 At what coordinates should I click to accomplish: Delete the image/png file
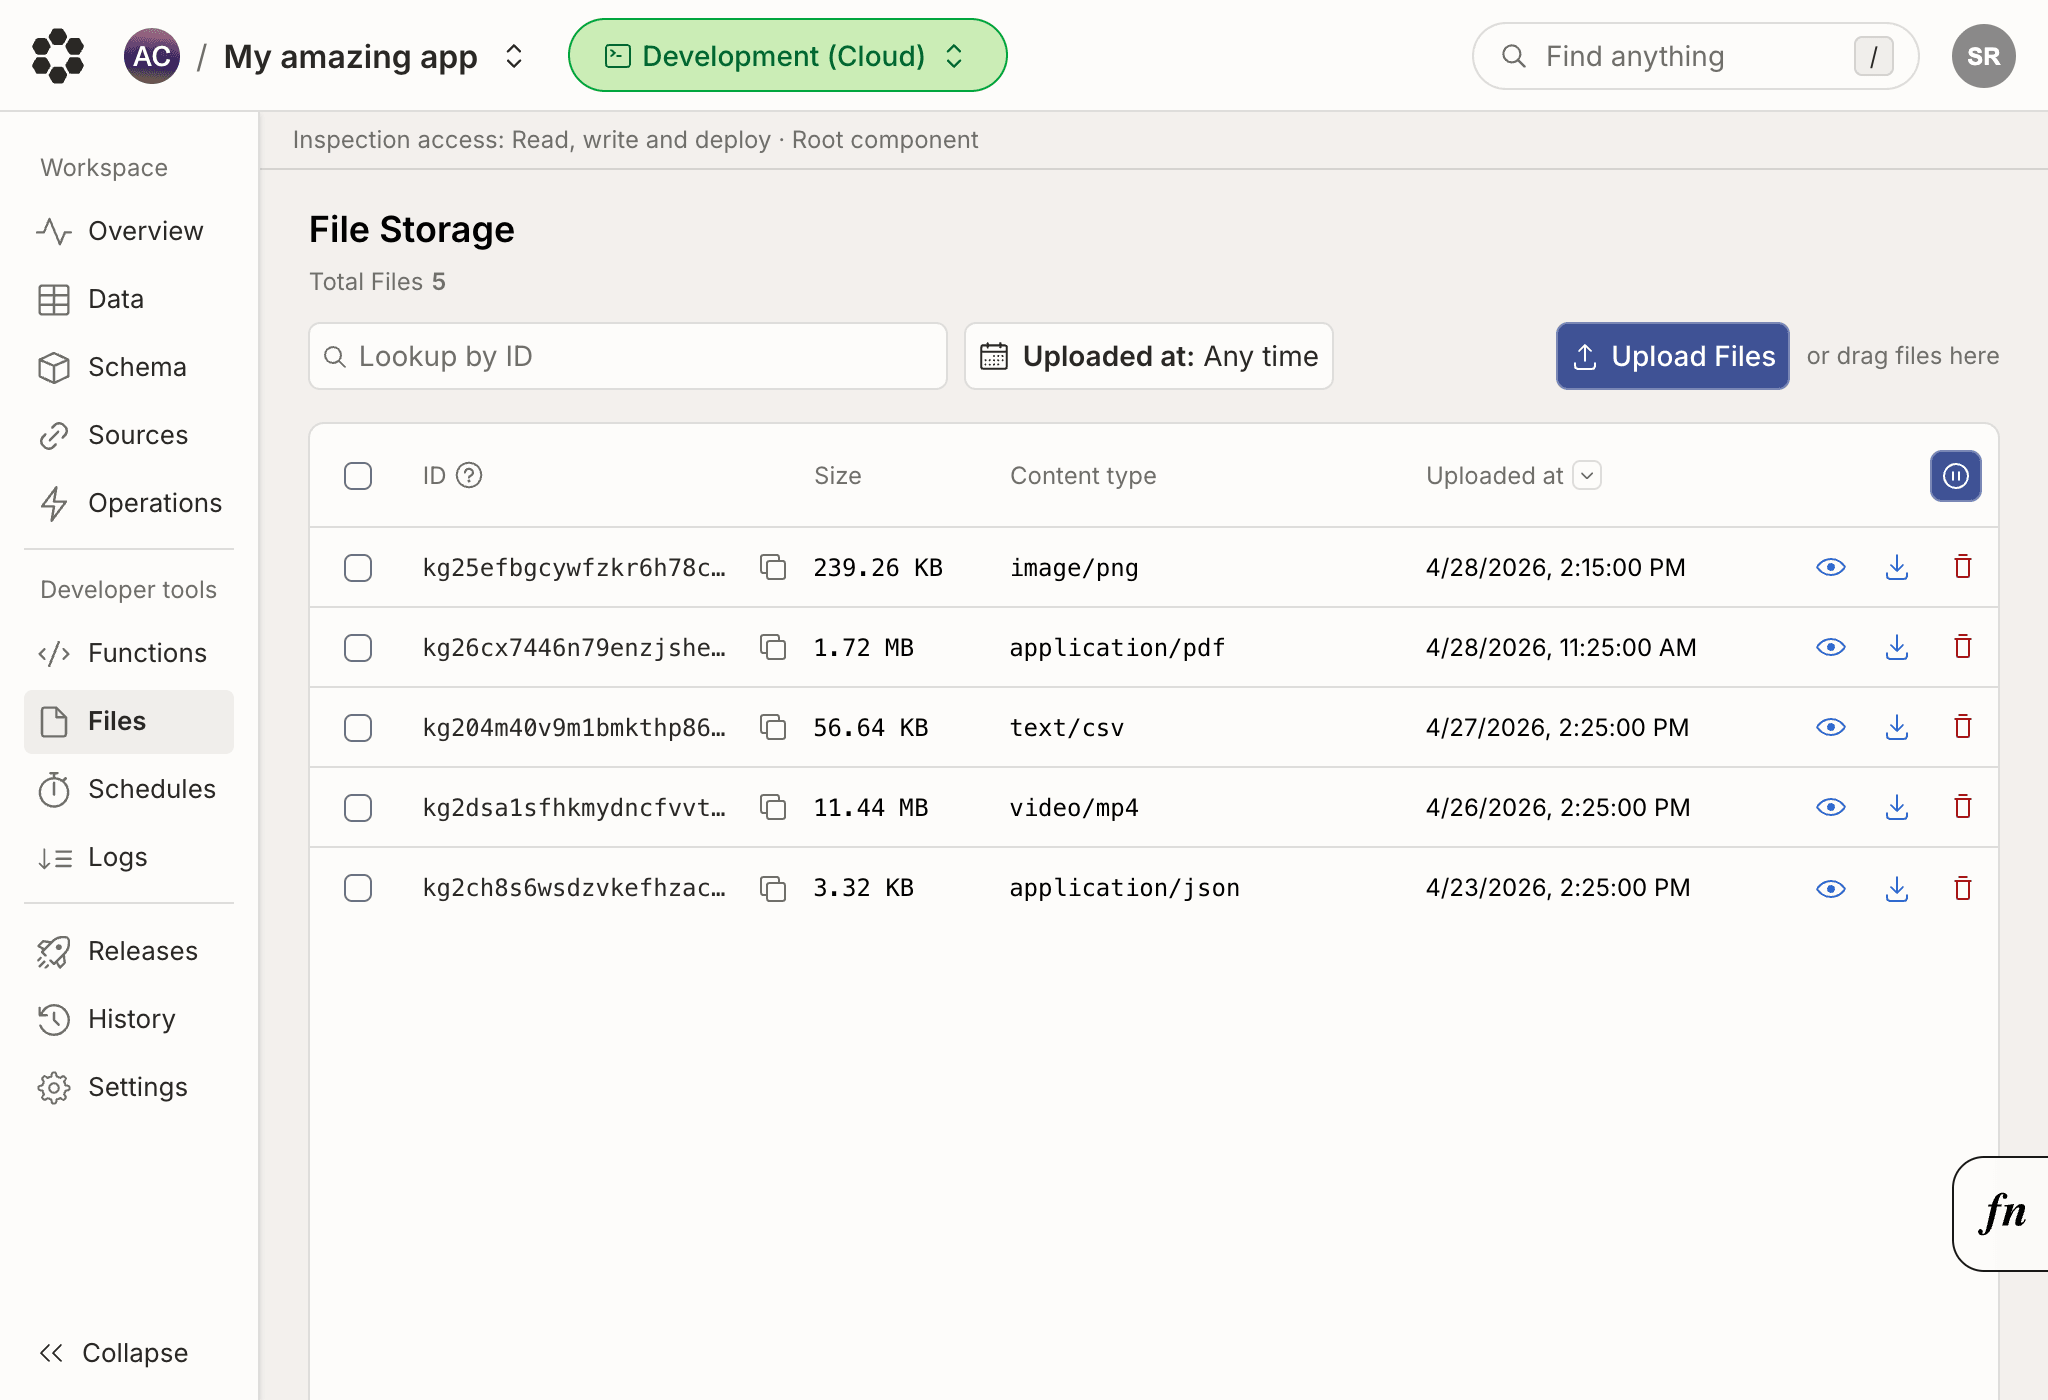tap(1963, 567)
